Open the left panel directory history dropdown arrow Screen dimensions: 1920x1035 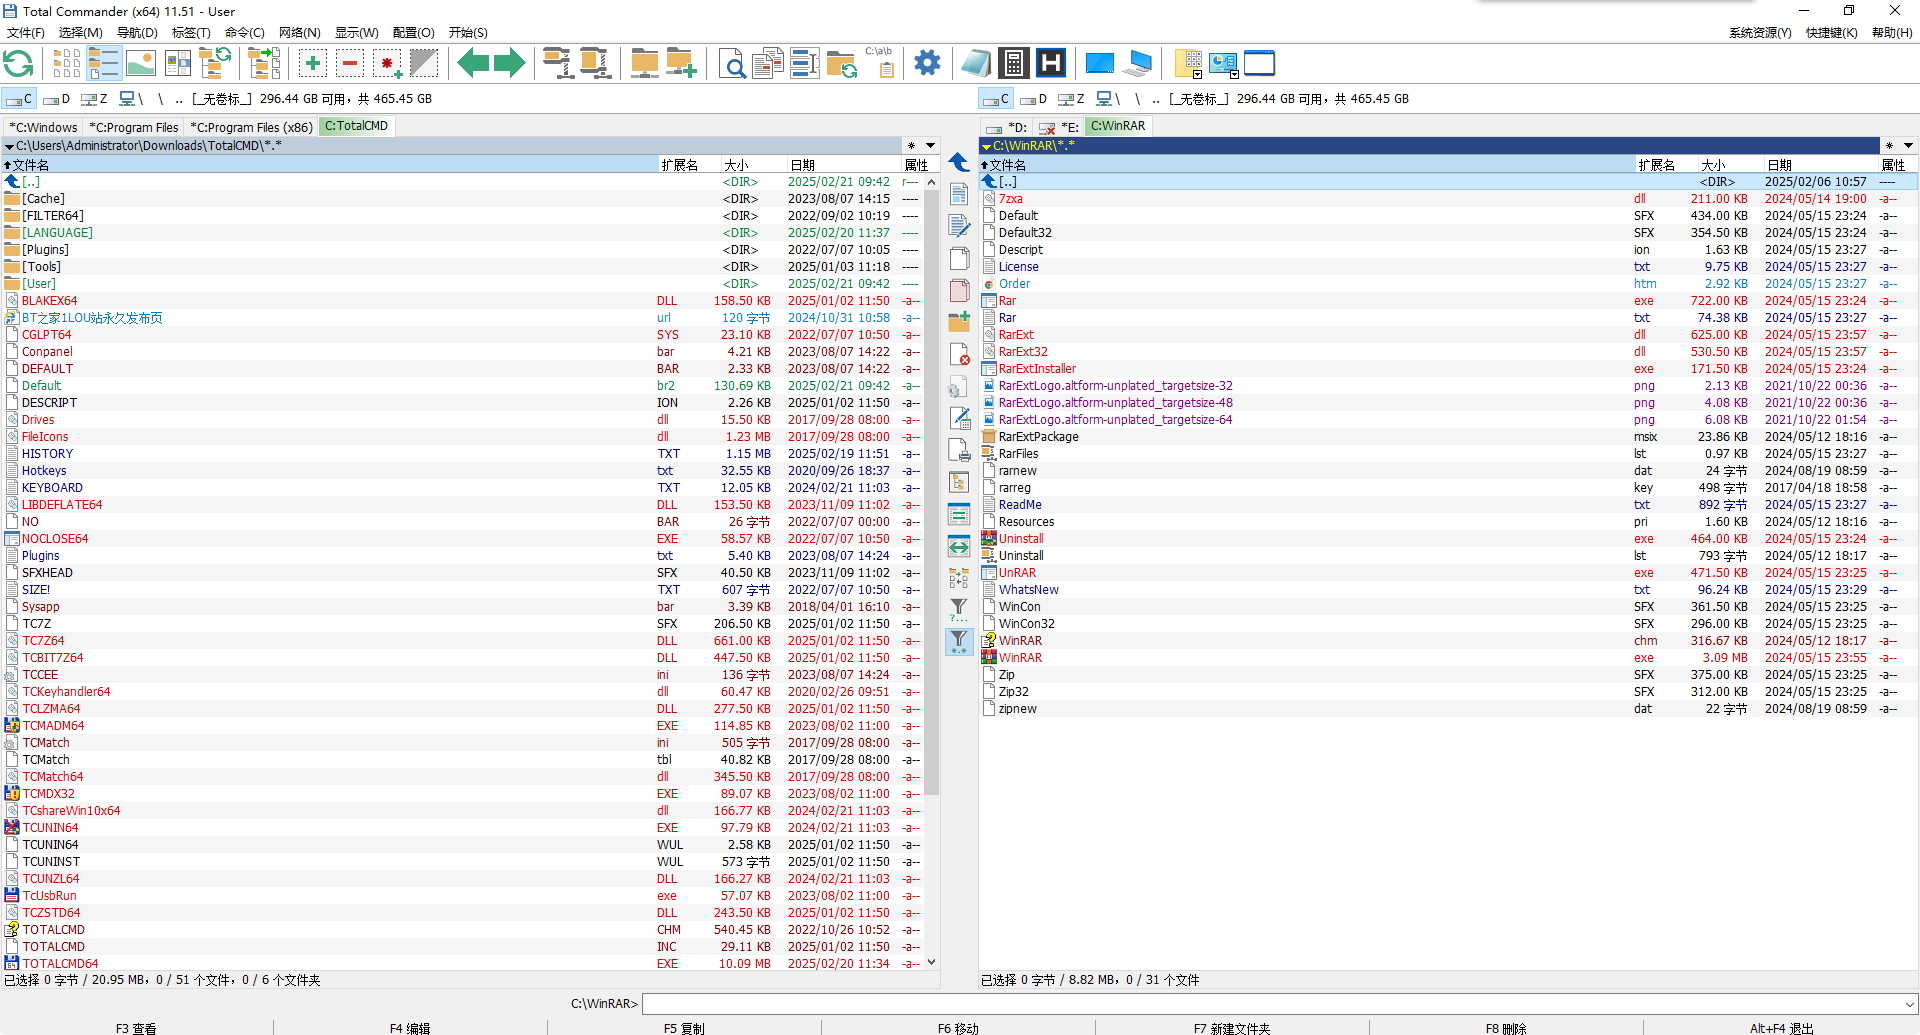click(x=930, y=146)
